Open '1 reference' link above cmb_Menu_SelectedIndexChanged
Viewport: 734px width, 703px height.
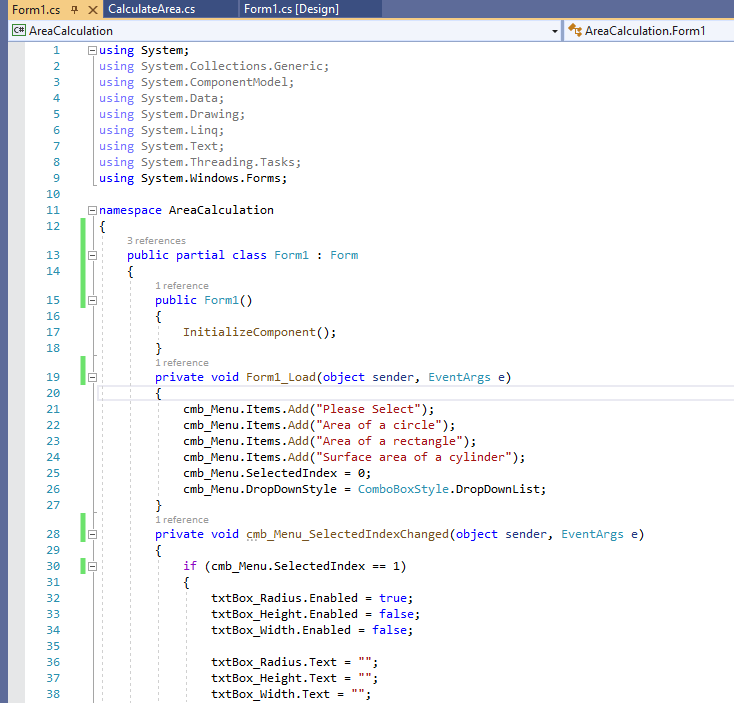tap(182, 520)
